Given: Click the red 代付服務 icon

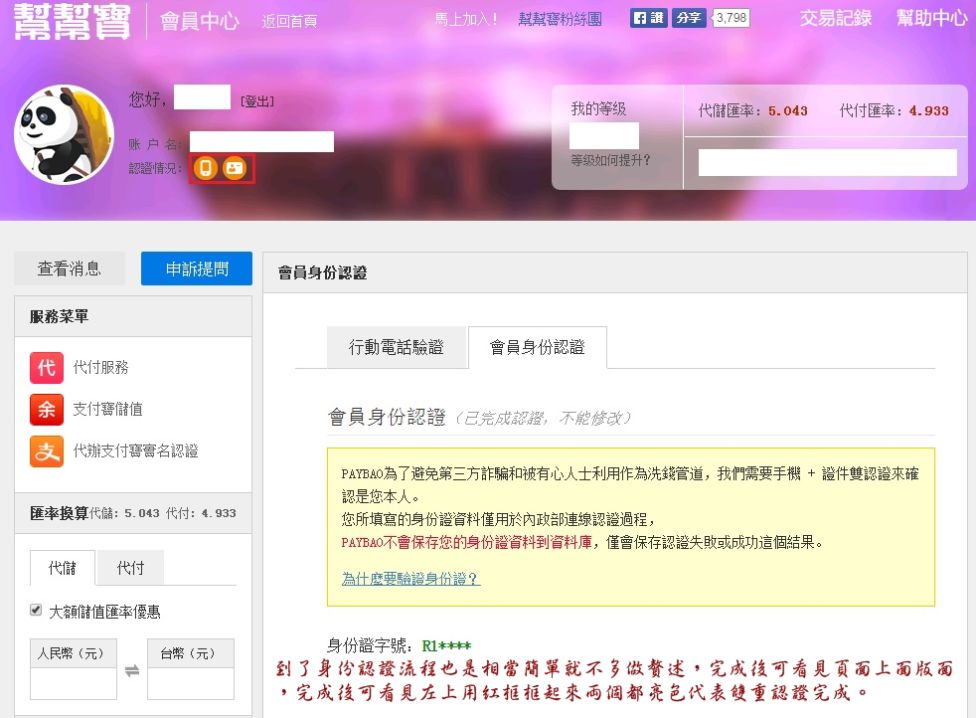Looking at the screenshot, I should coord(46,367).
